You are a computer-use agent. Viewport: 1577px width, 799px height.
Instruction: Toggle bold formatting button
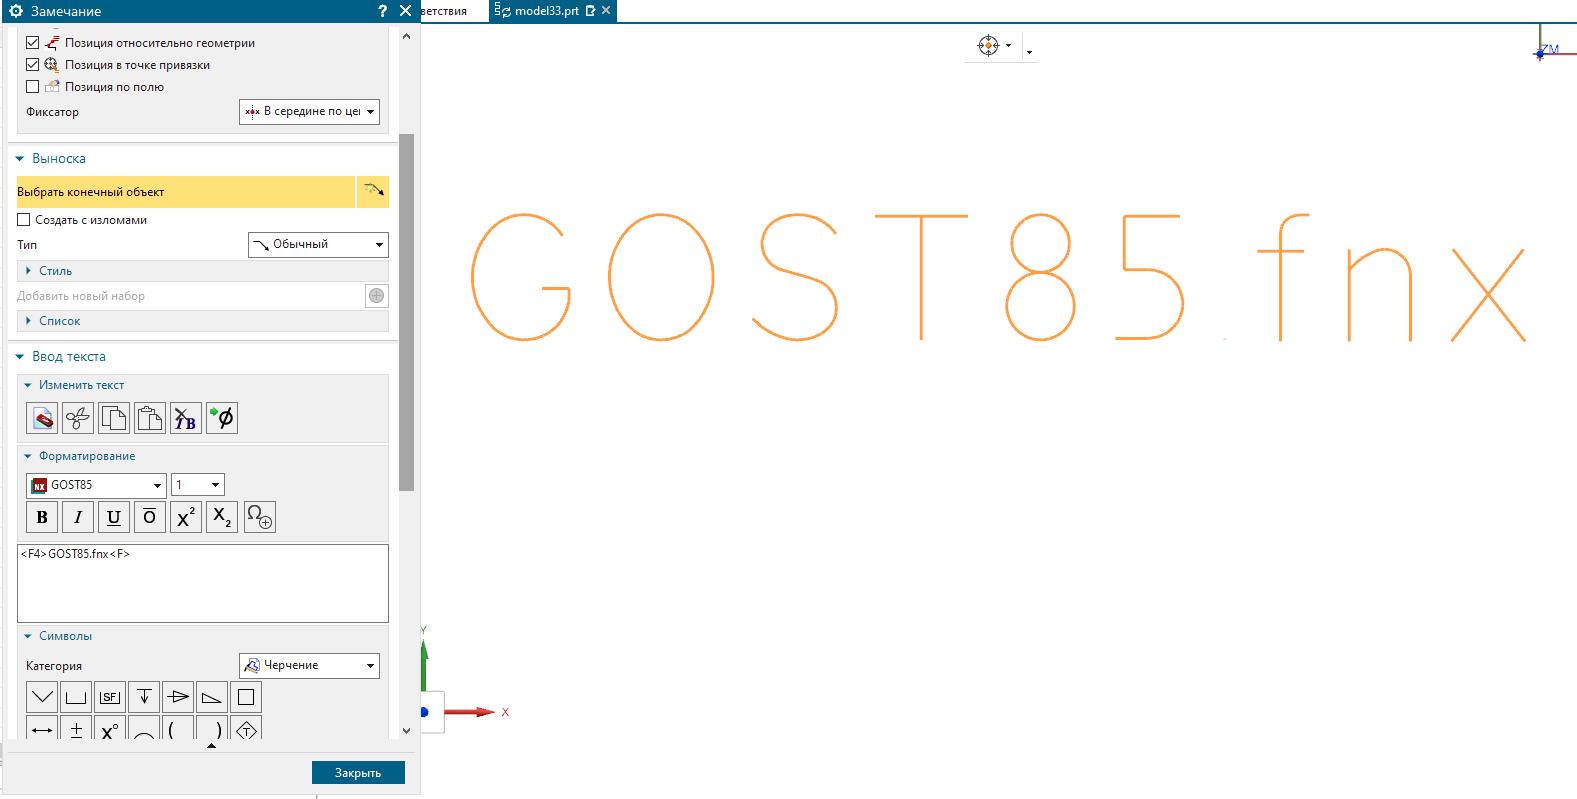42,517
